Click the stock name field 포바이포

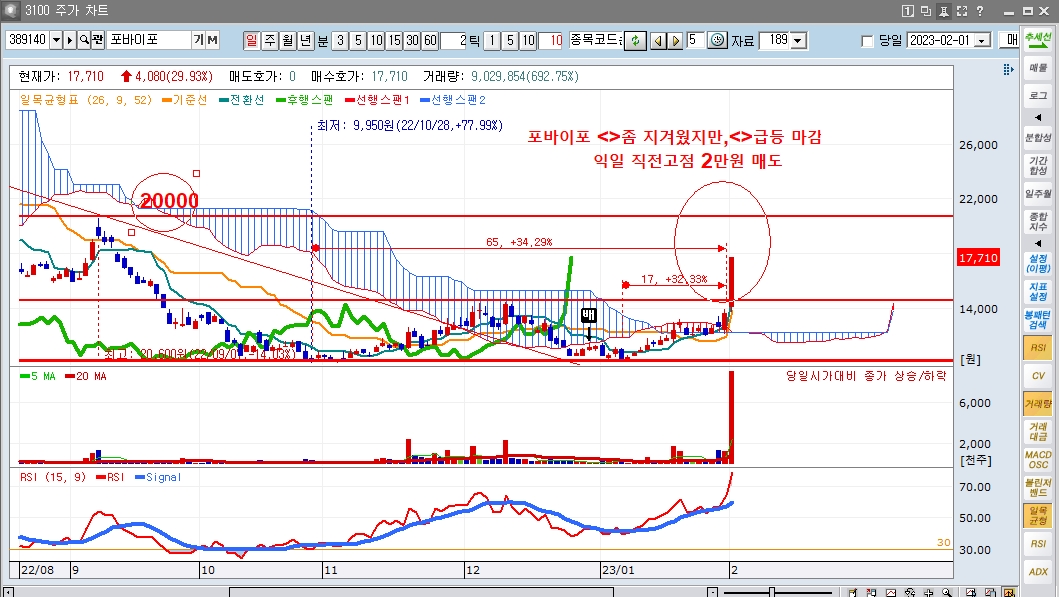(149, 40)
